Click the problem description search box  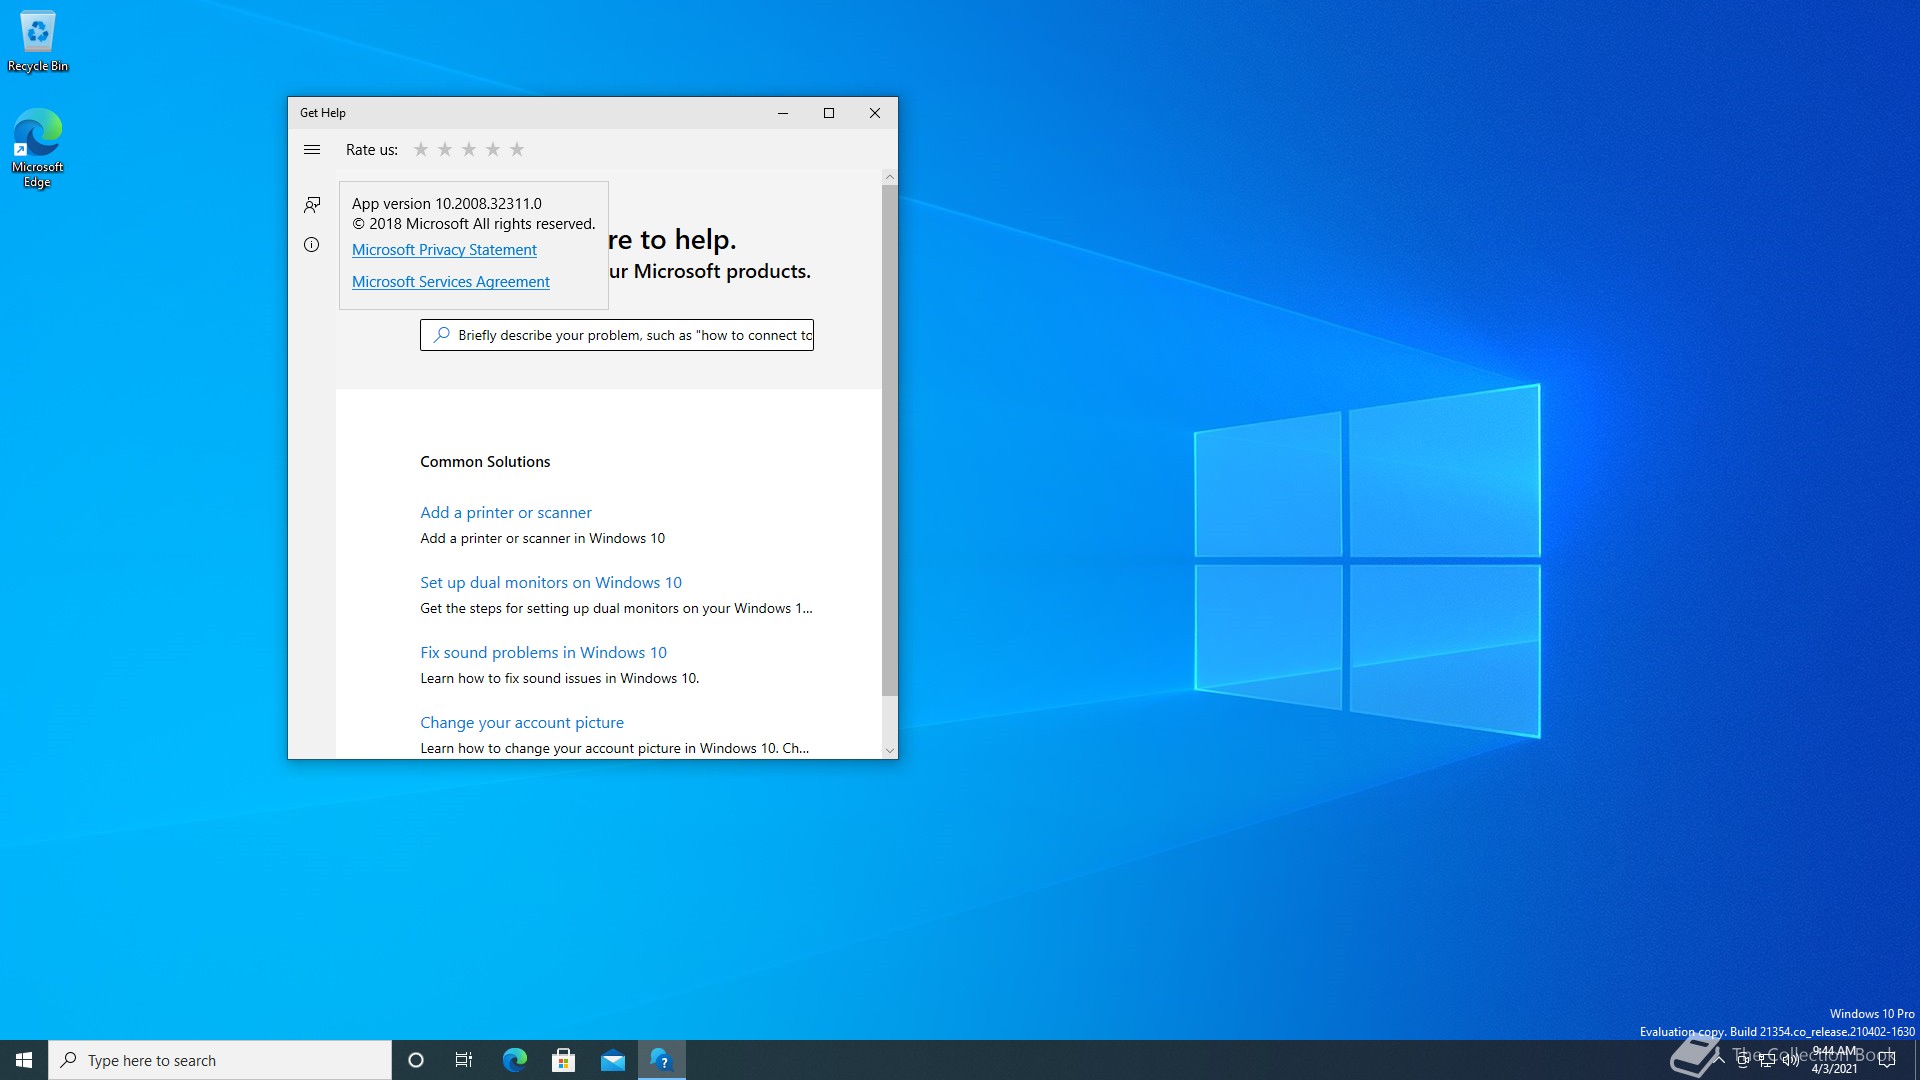tap(617, 335)
